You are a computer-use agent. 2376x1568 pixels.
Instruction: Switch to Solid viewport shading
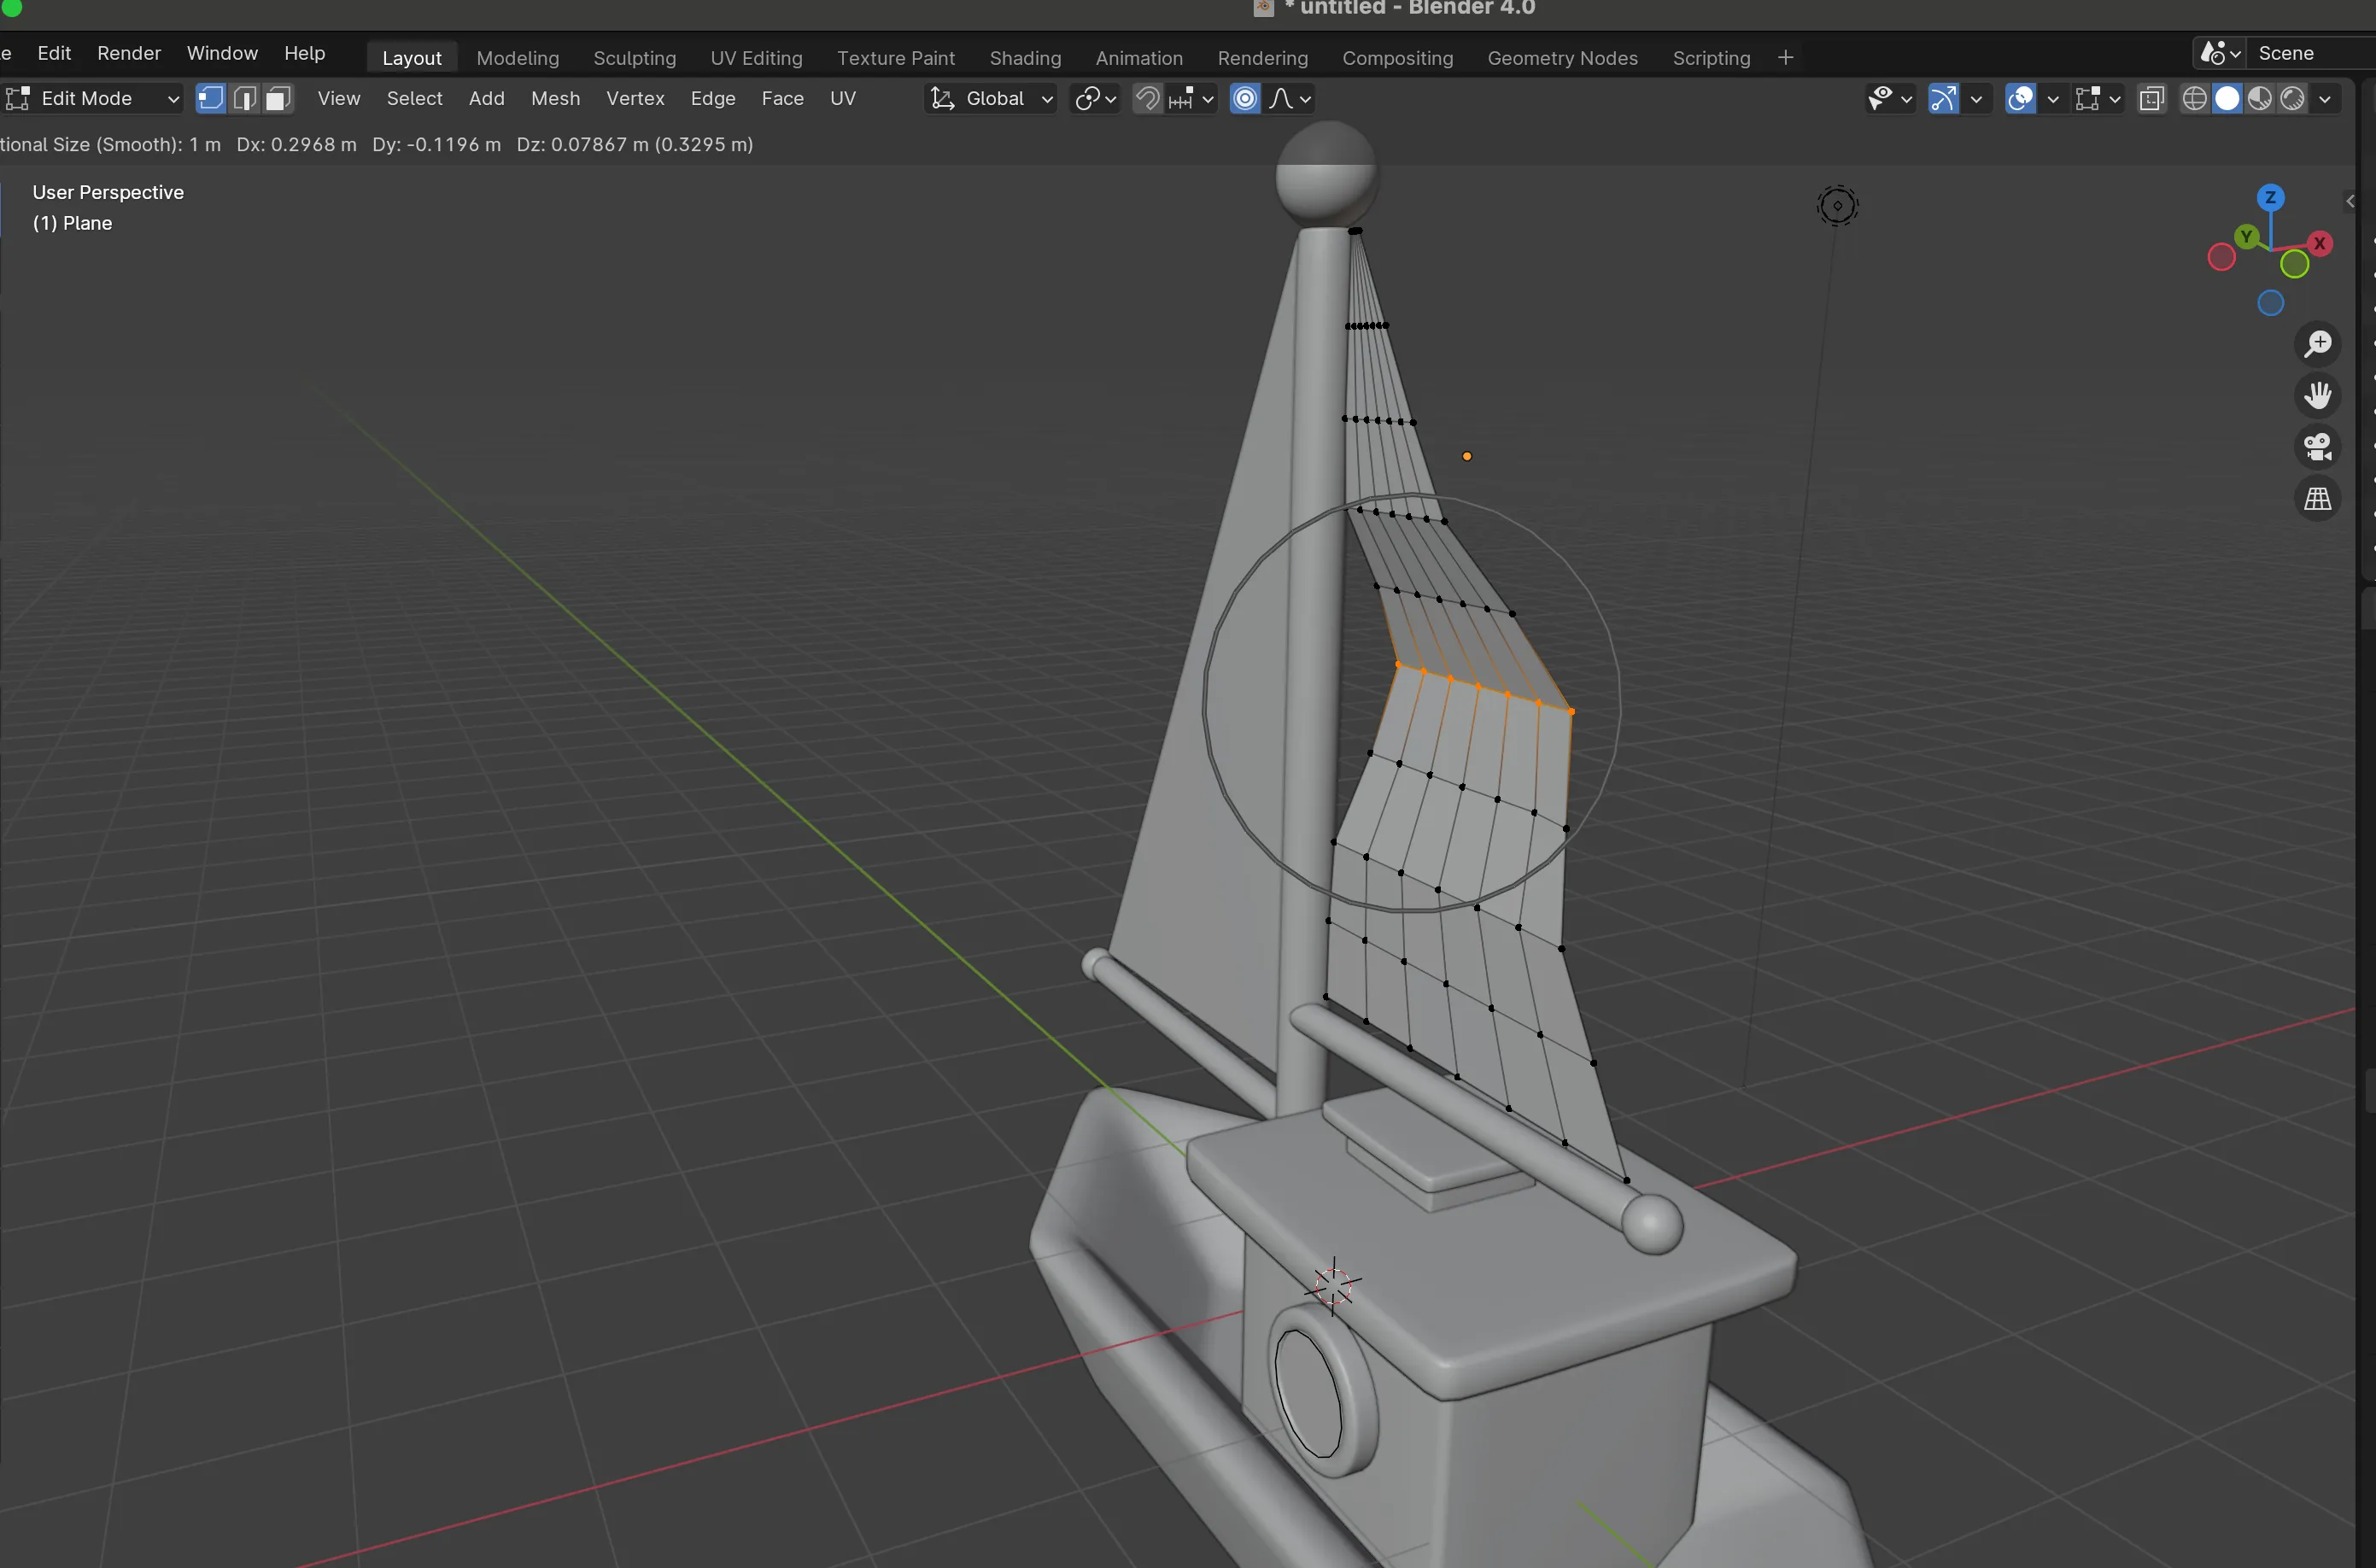coord(2227,98)
